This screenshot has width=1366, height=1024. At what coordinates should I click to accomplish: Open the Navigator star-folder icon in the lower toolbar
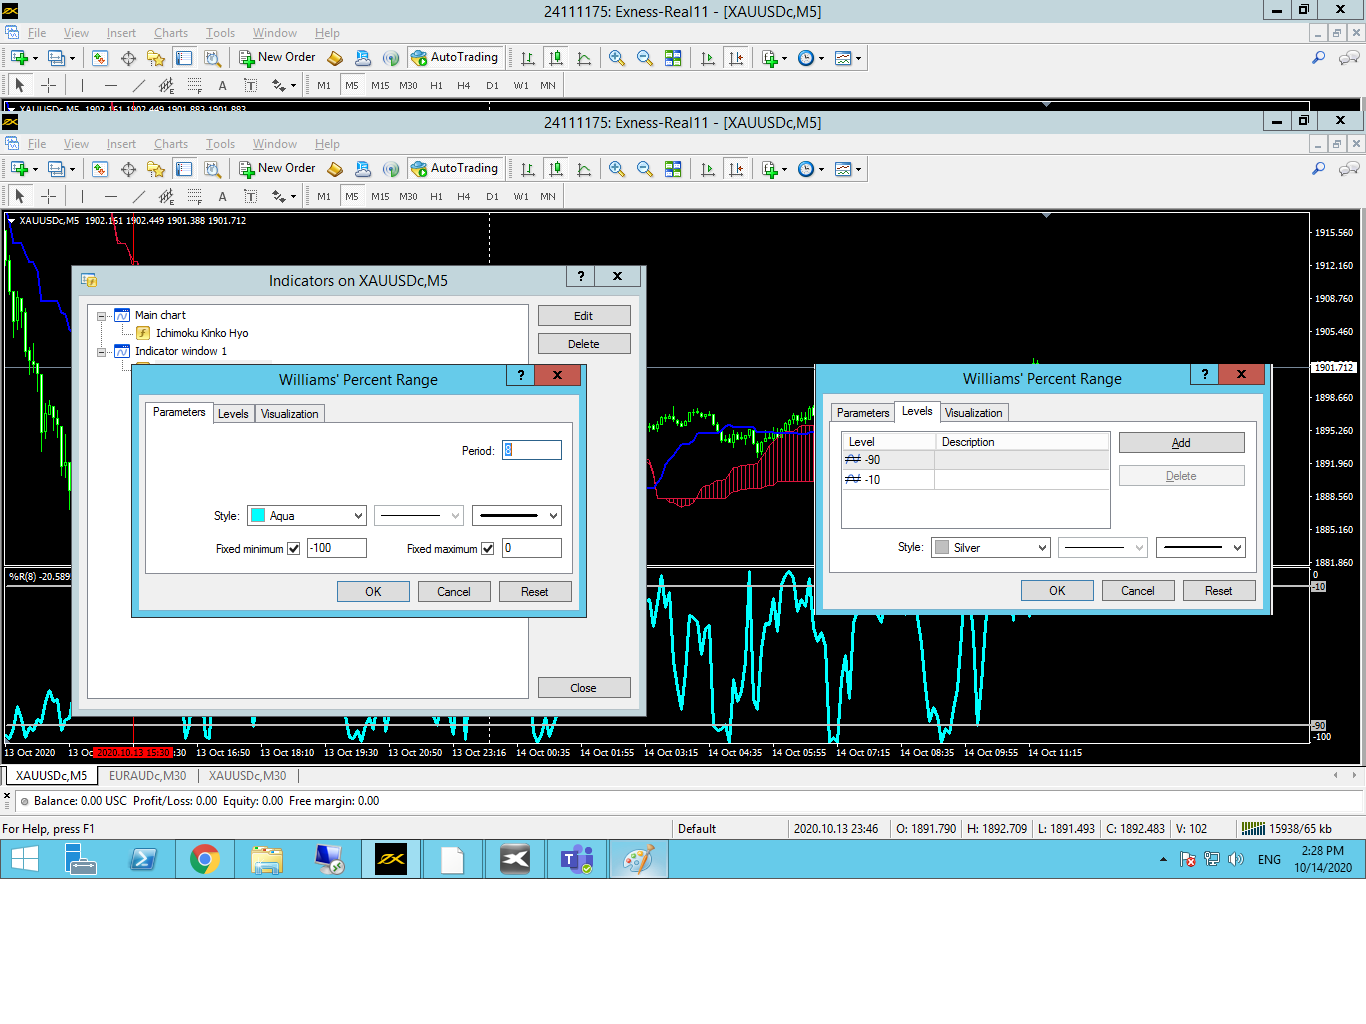[x=156, y=169]
